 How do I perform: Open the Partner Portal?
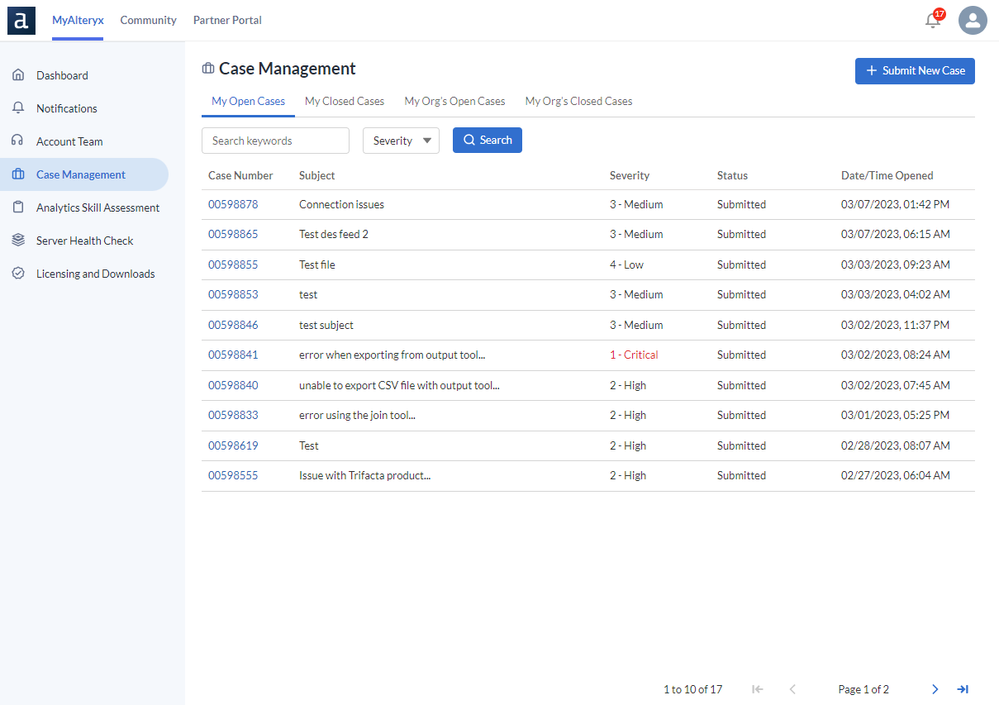point(226,20)
